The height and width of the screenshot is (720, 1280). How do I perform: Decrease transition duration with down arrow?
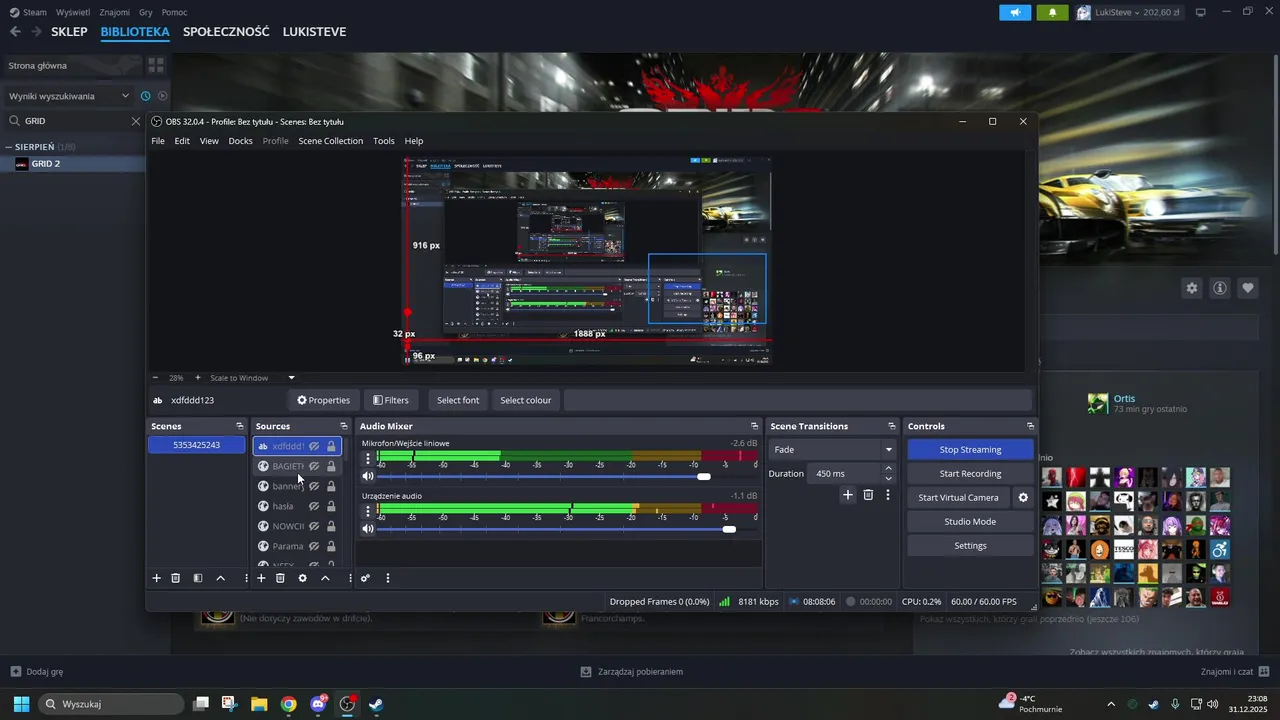coord(889,478)
